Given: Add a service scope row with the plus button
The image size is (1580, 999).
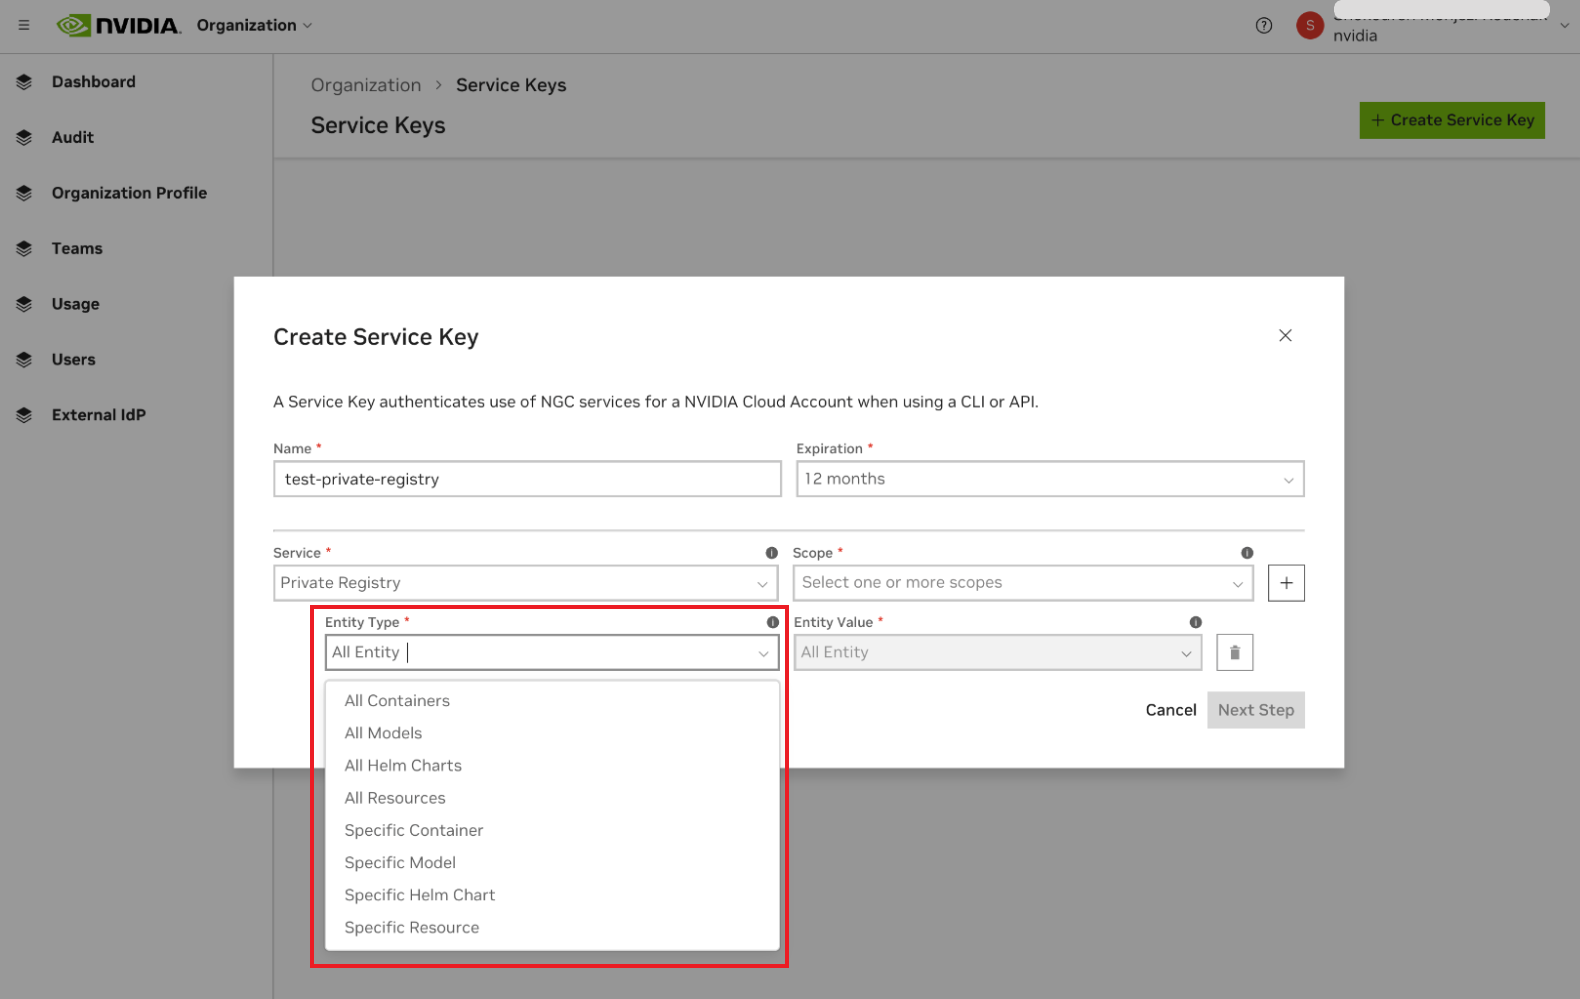Looking at the screenshot, I should [x=1286, y=583].
